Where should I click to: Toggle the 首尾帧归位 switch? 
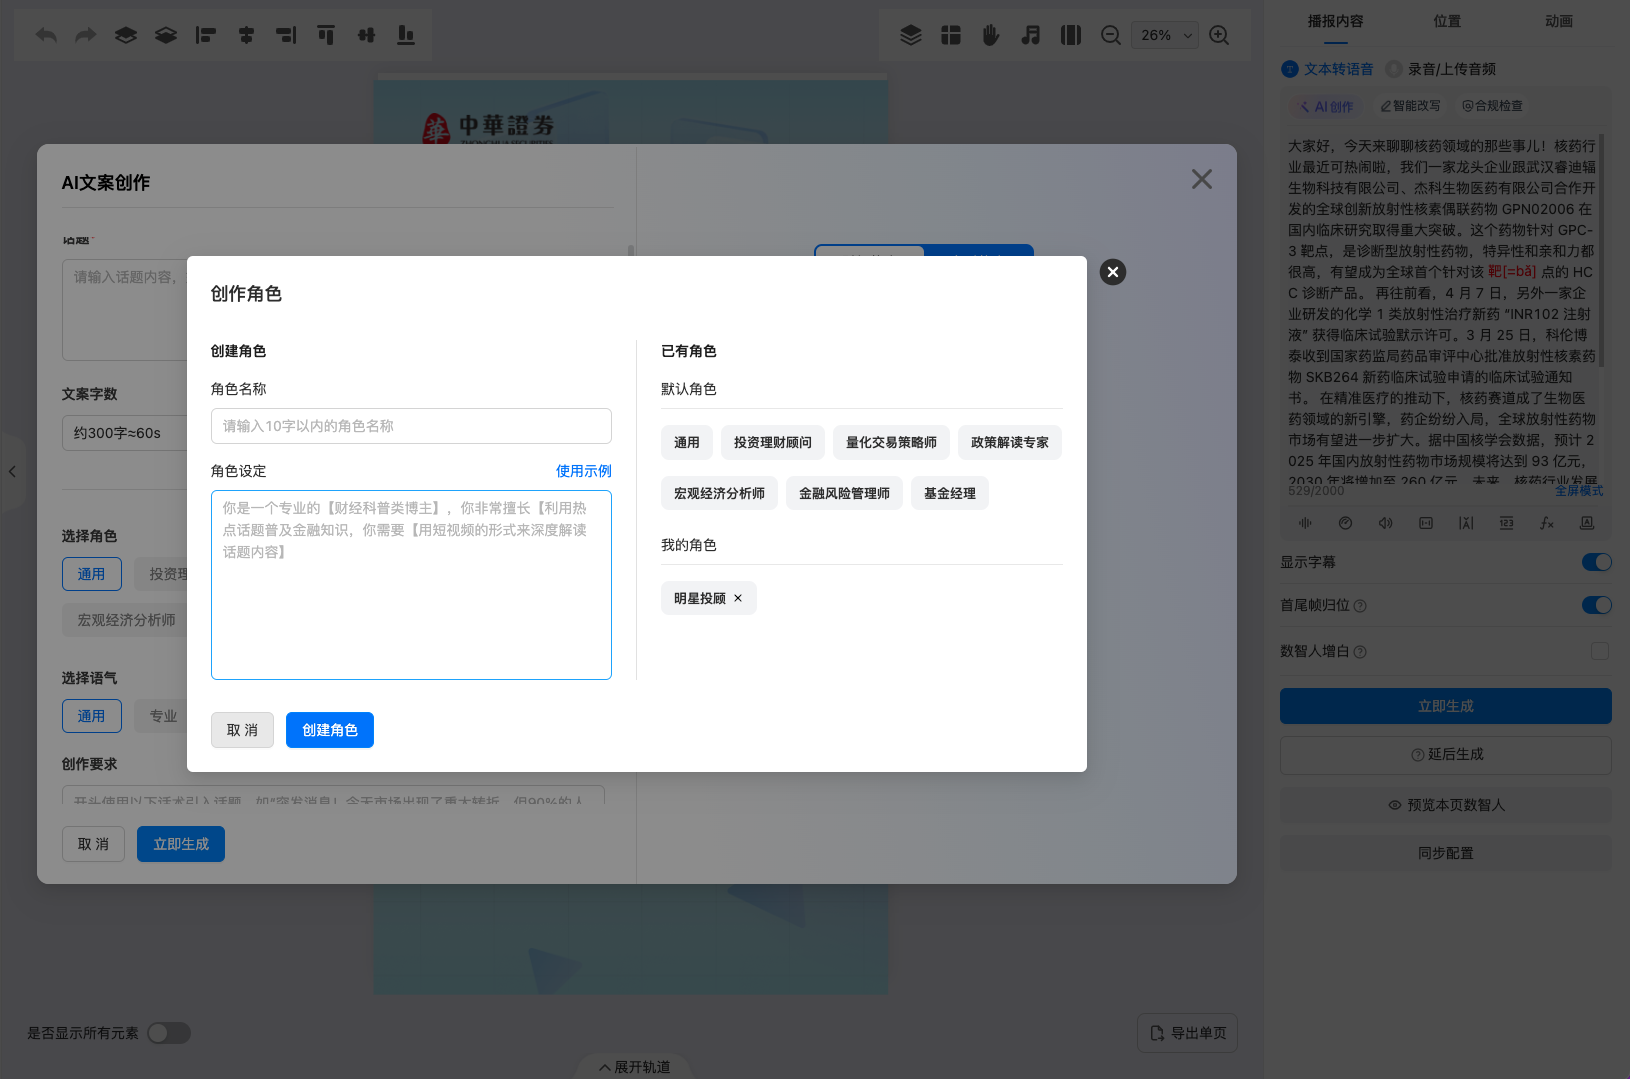[x=1596, y=605]
